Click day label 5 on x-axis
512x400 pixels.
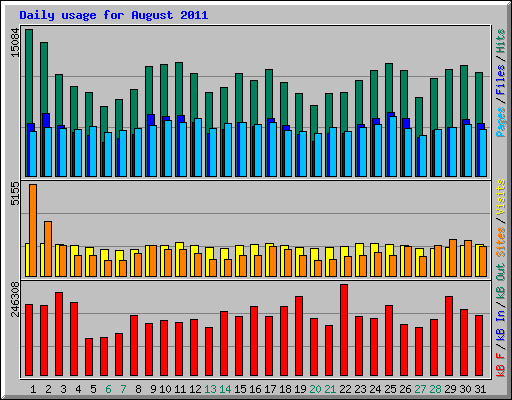[93, 389]
